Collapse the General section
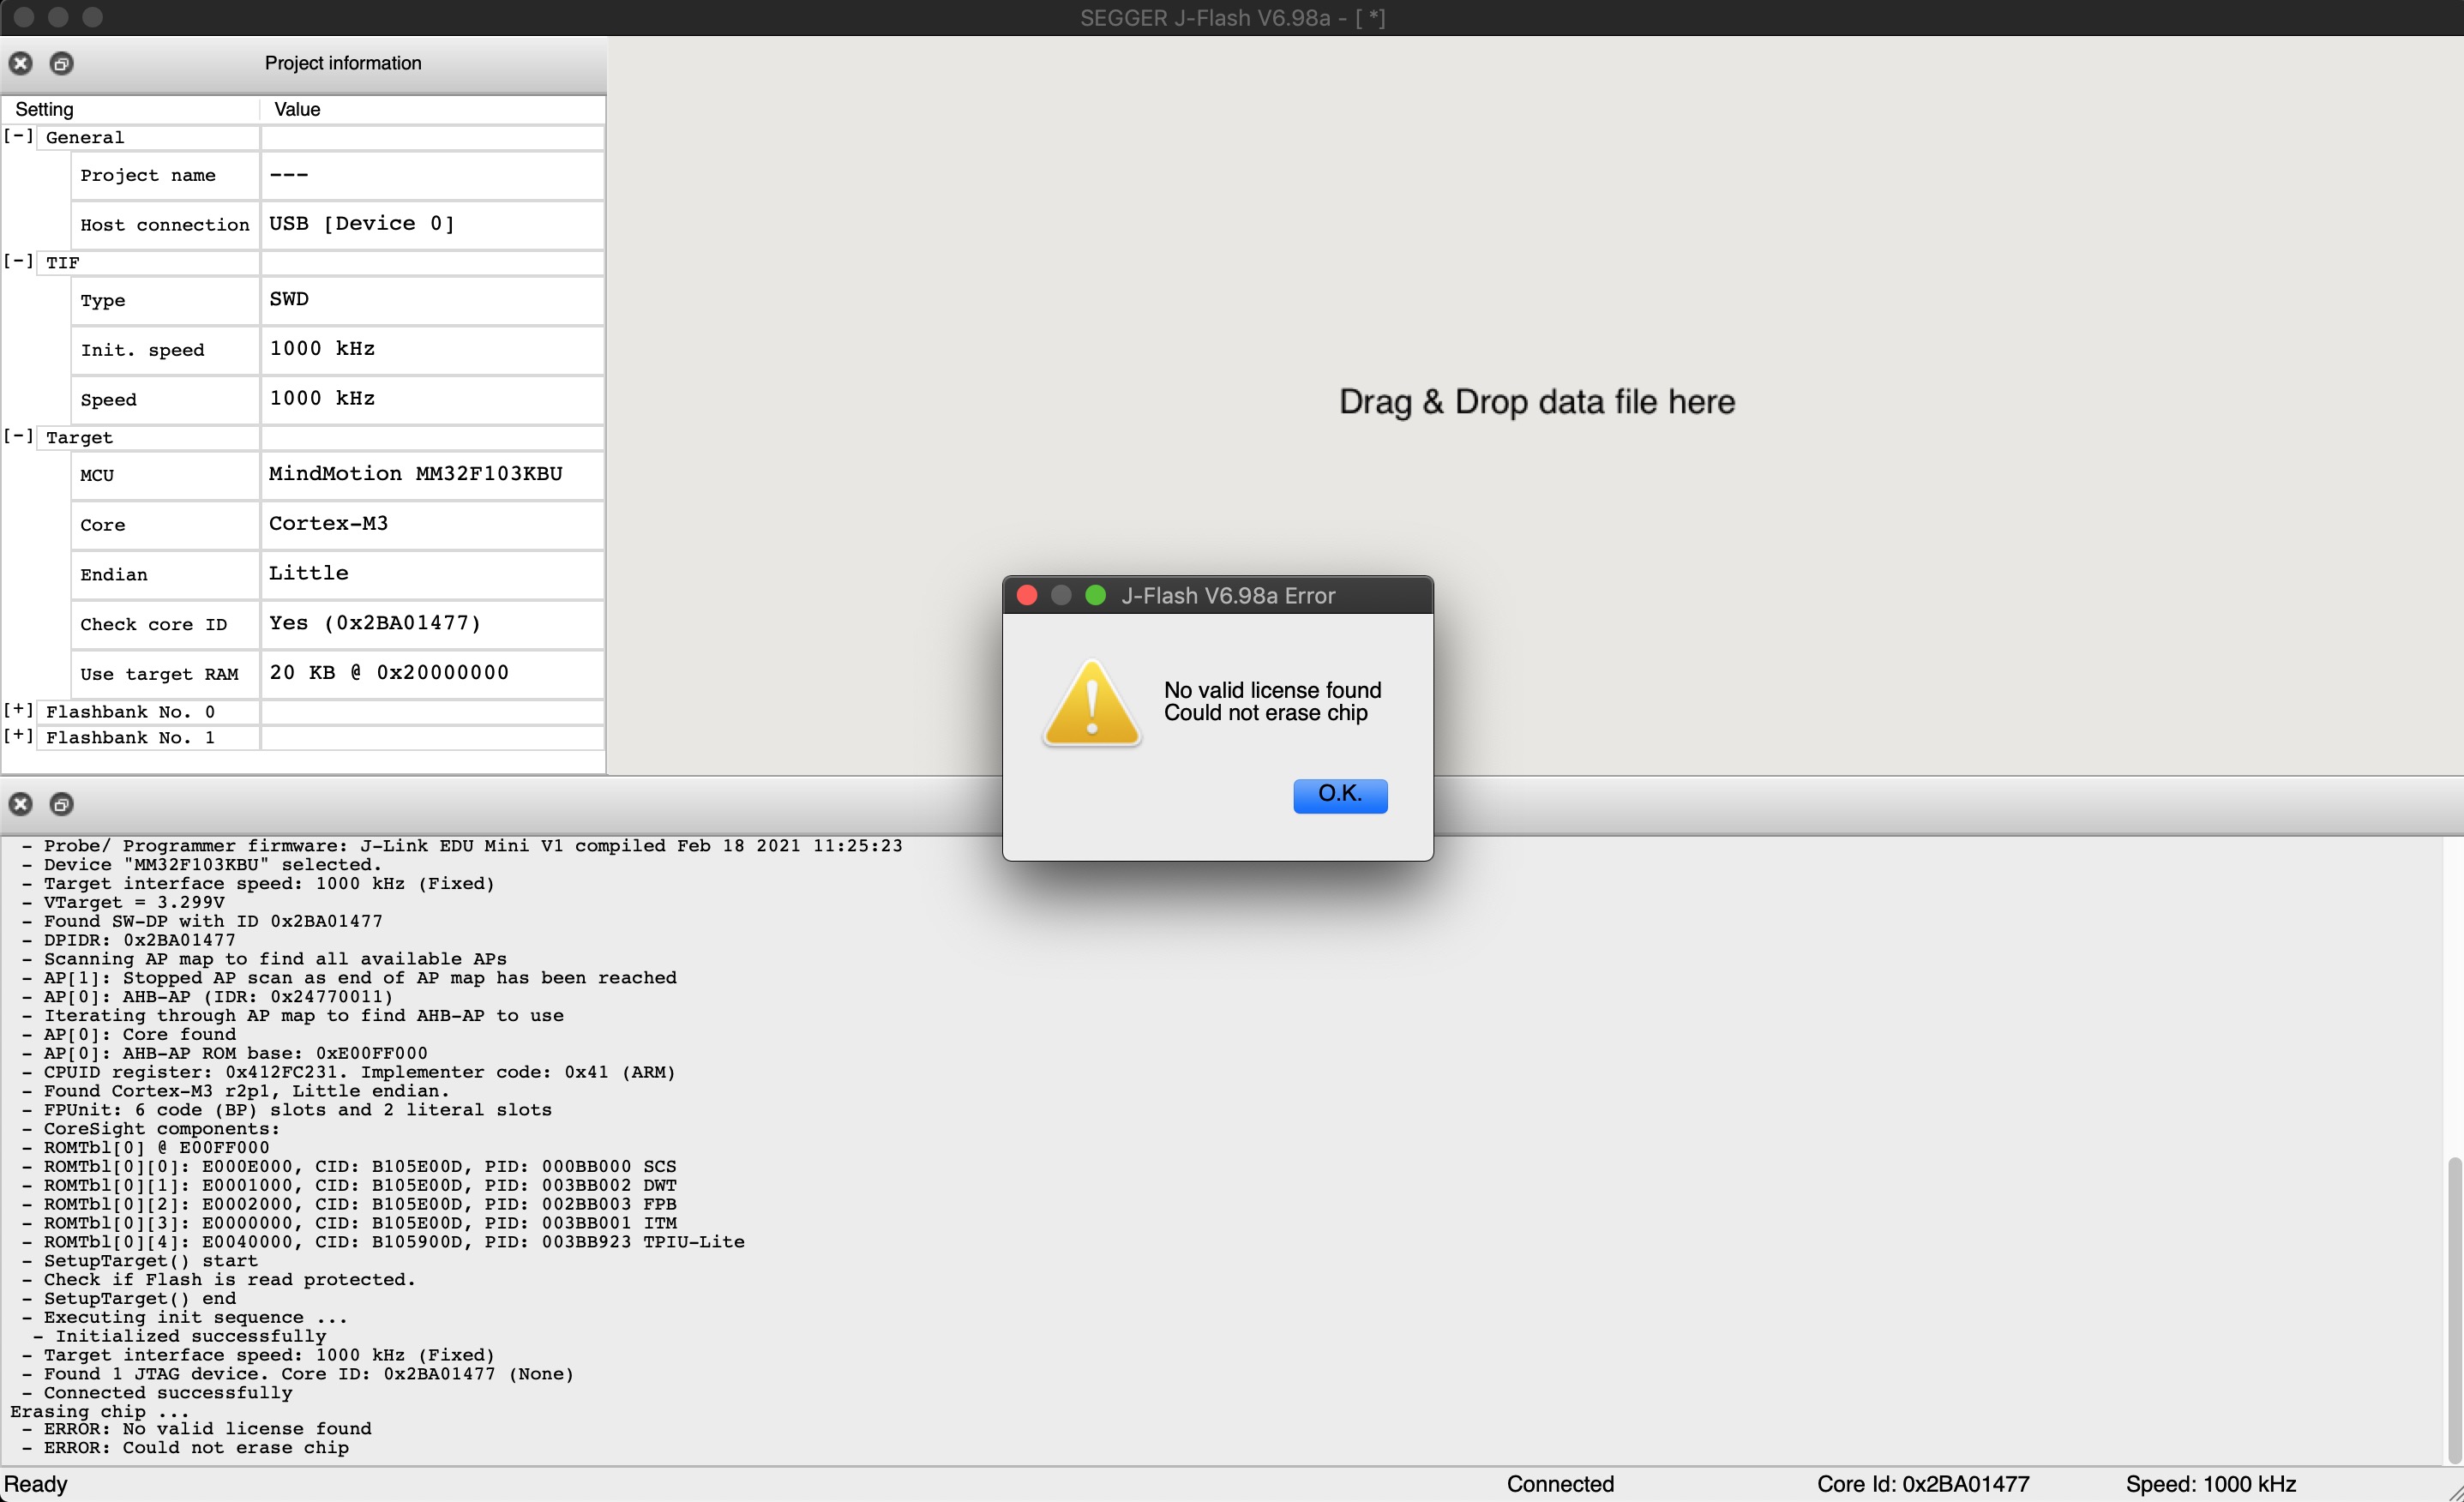 point(18,136)
